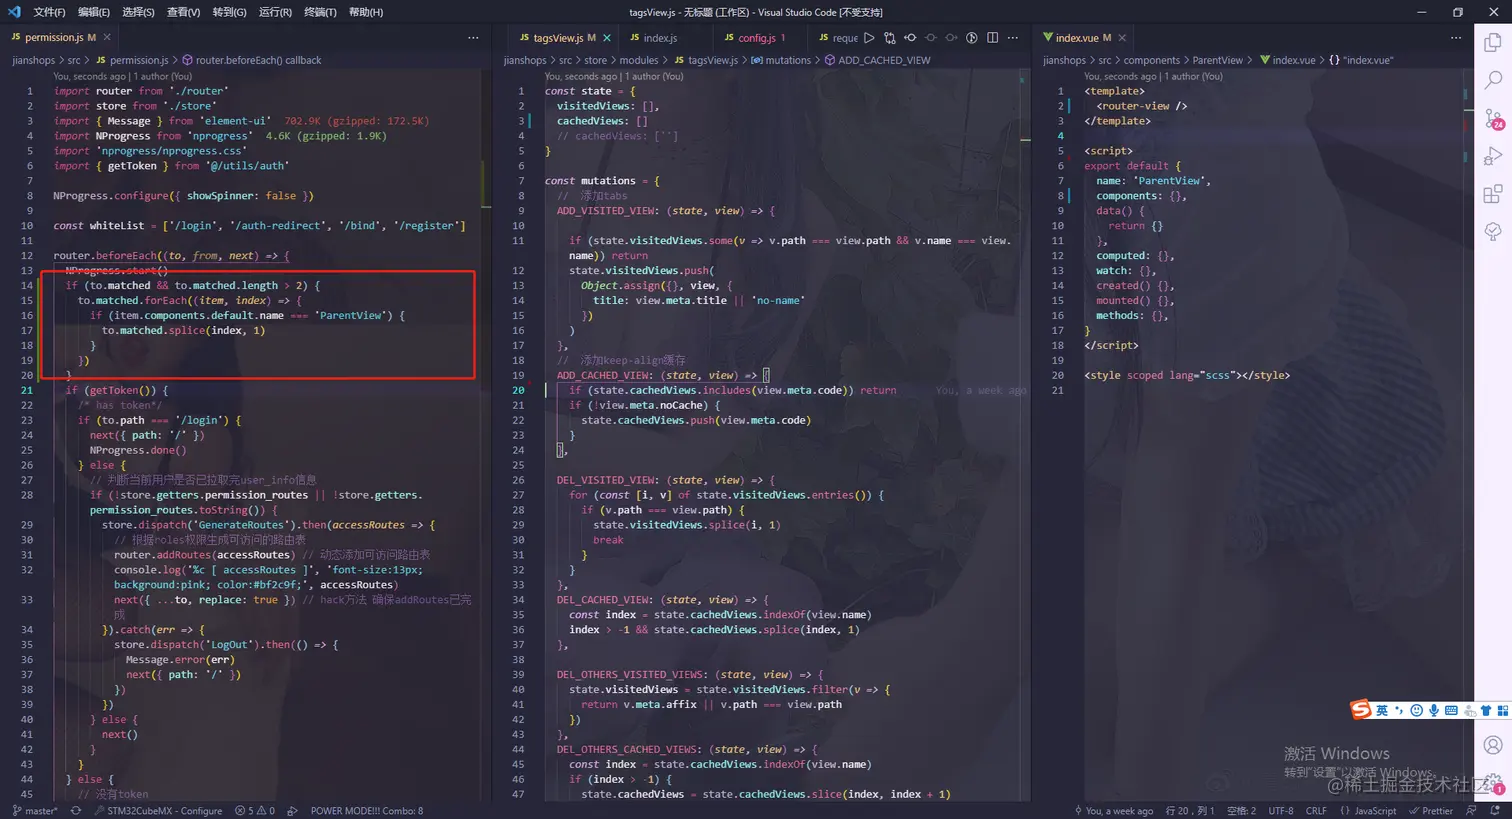This screenshot has height=819, width=1512.
Task: Open the Extensions view
Action: coord(1492,194)
